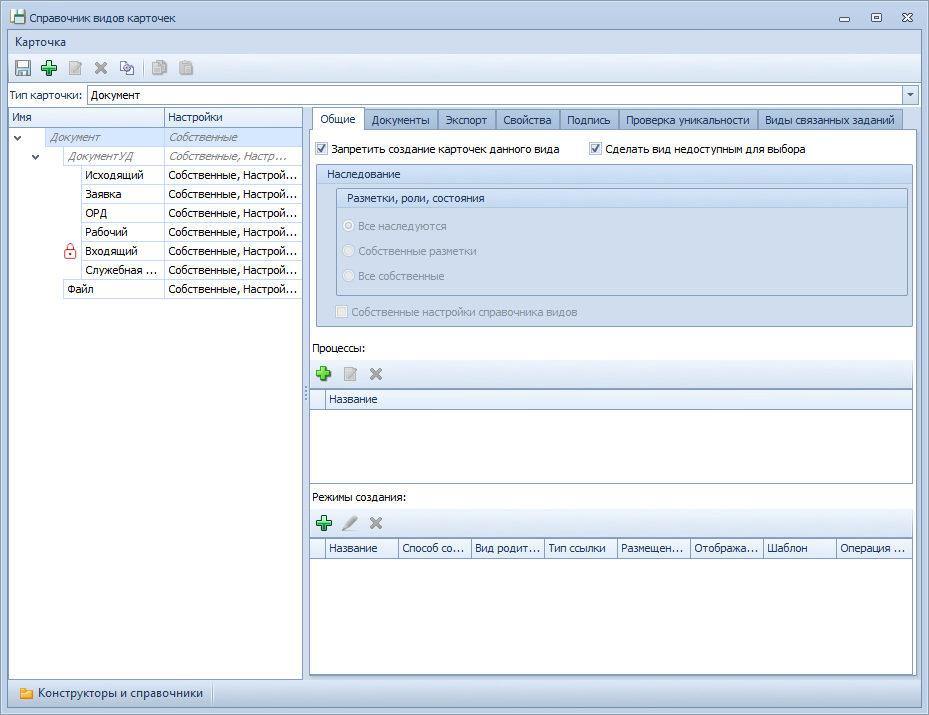
Task: Open the 'Карточка' menu
Action: point(41,42)
